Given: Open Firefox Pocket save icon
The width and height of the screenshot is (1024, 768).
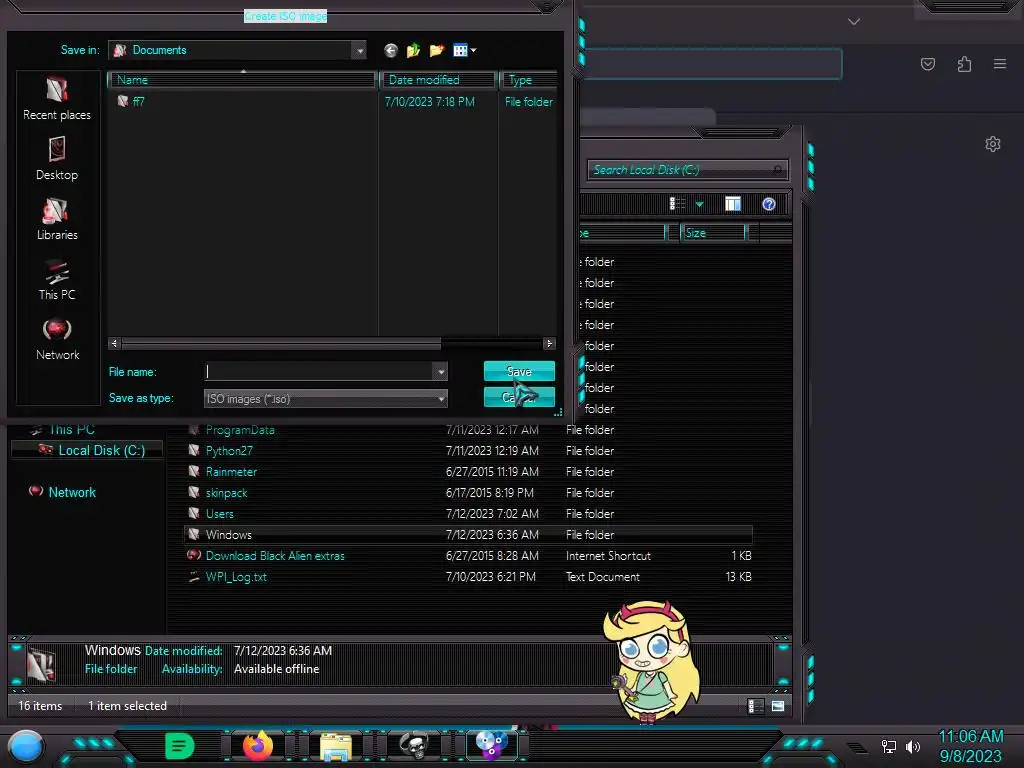Looking at the screenshot, I should tap(928, 64).
